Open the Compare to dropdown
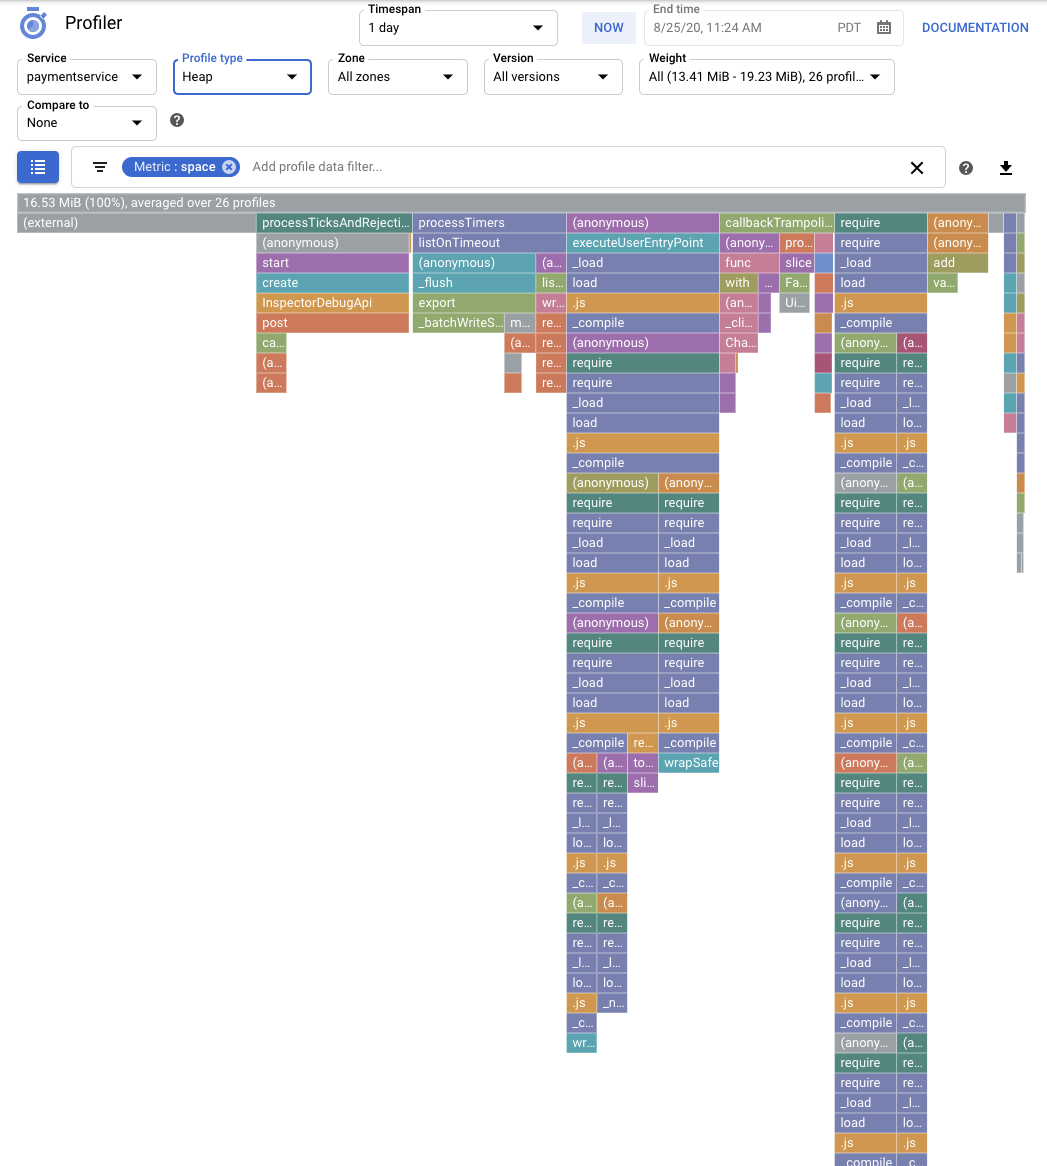 (86, 122)
